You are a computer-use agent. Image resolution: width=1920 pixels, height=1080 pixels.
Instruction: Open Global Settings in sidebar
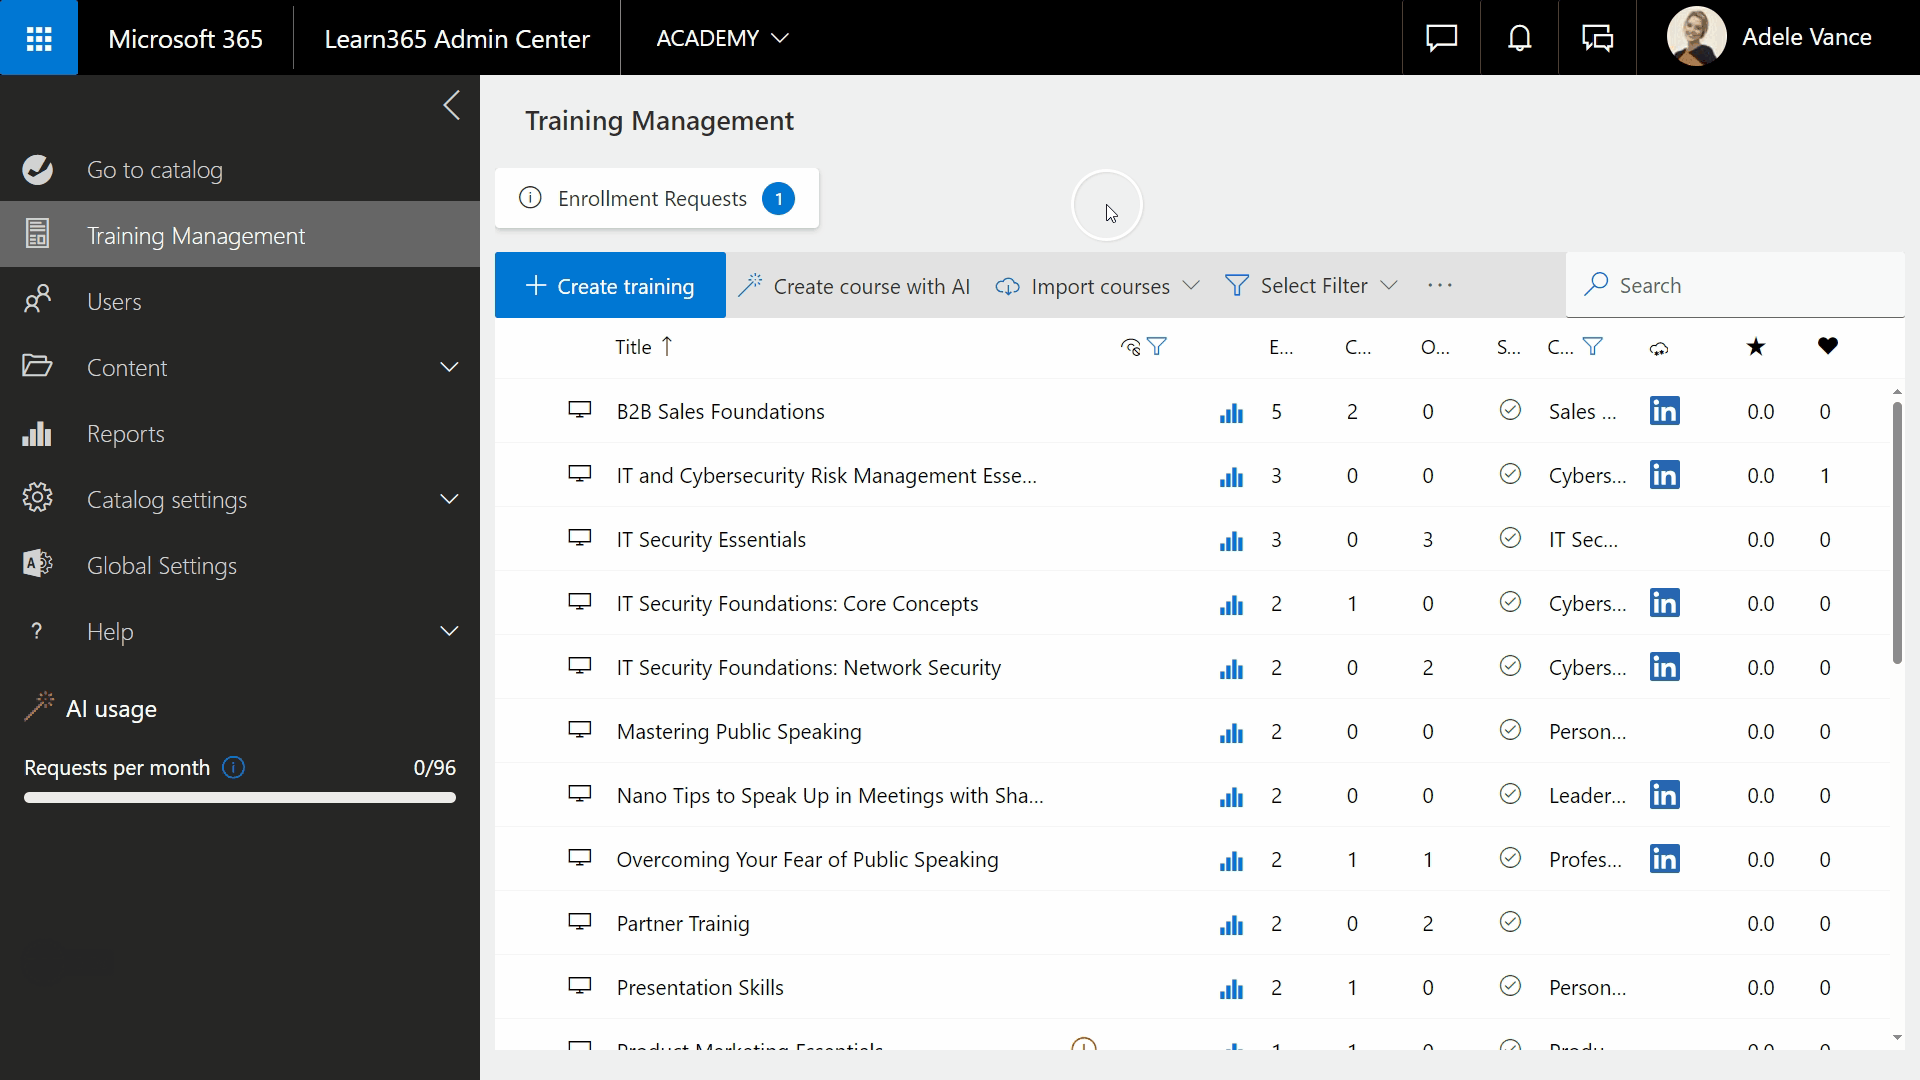pyautogui.click(x=240, y=565)
